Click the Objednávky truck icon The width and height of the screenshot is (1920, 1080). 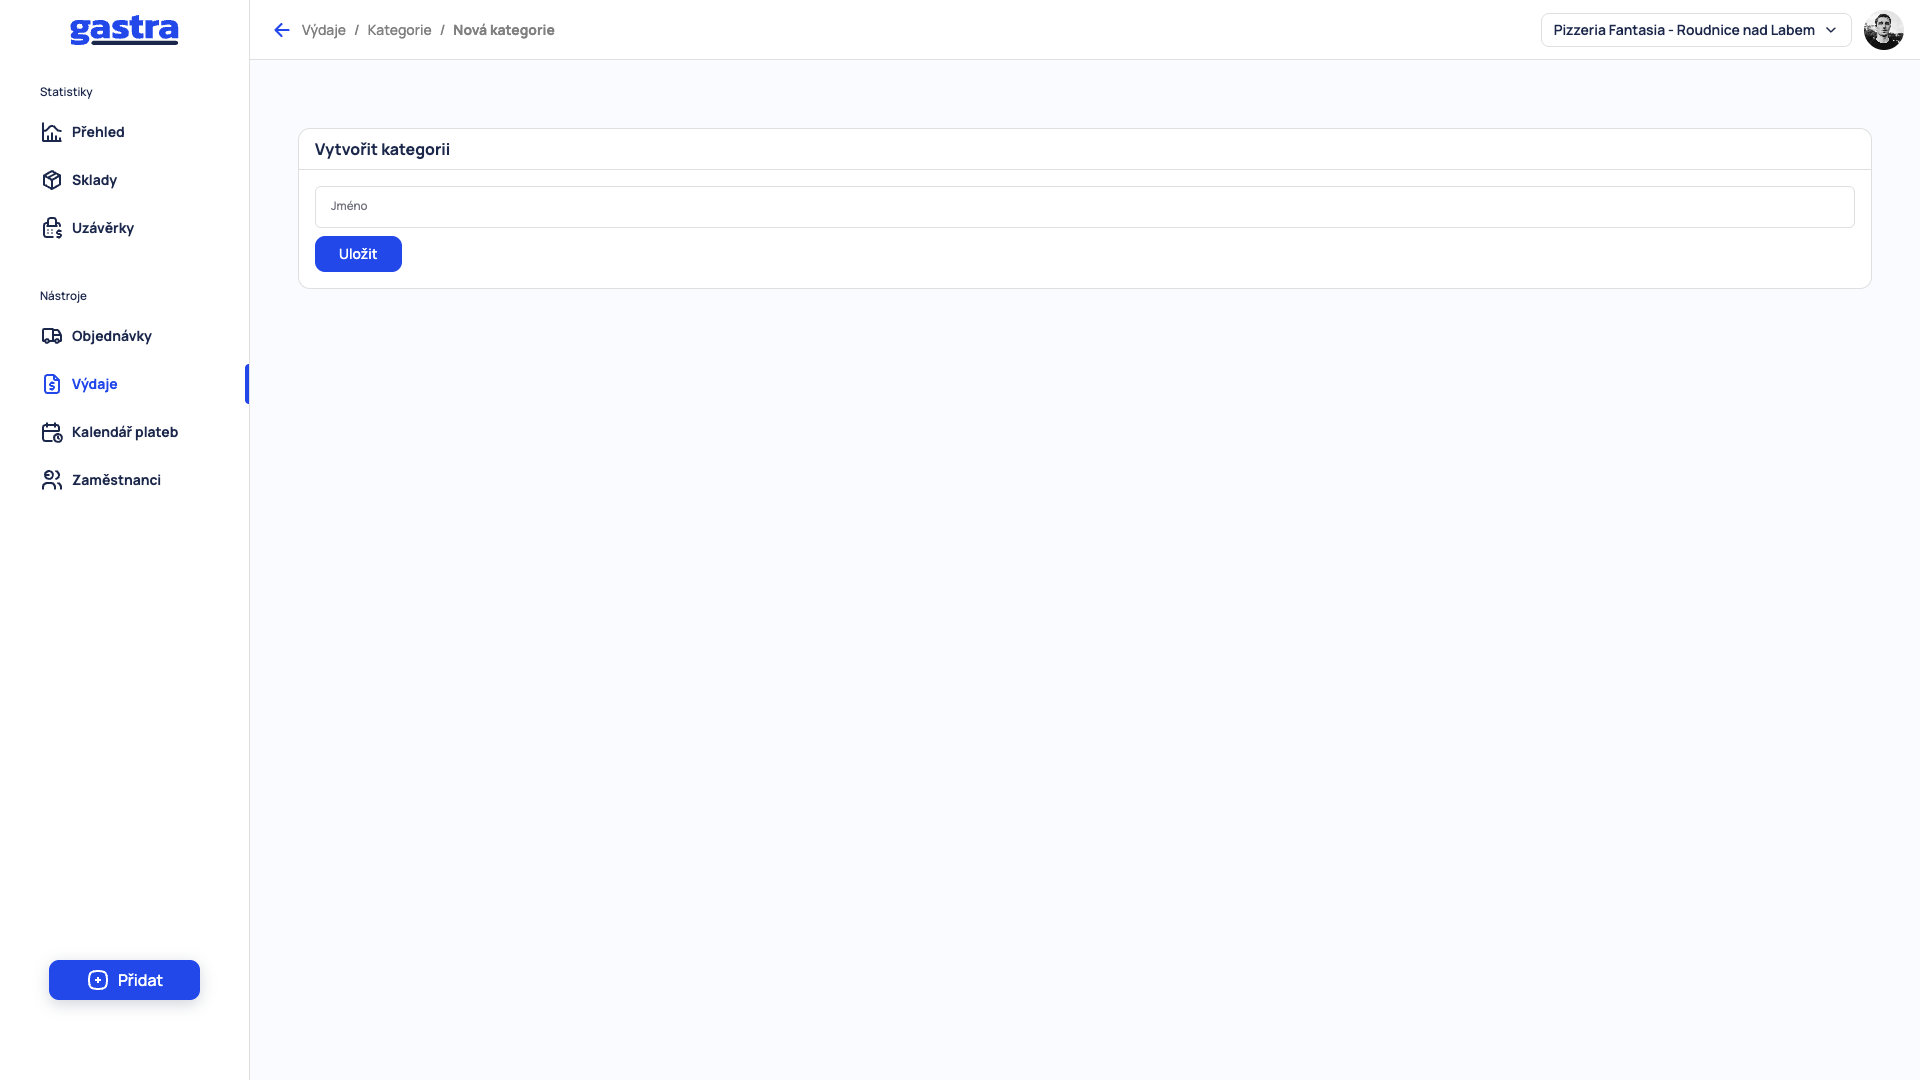point(52,336)
